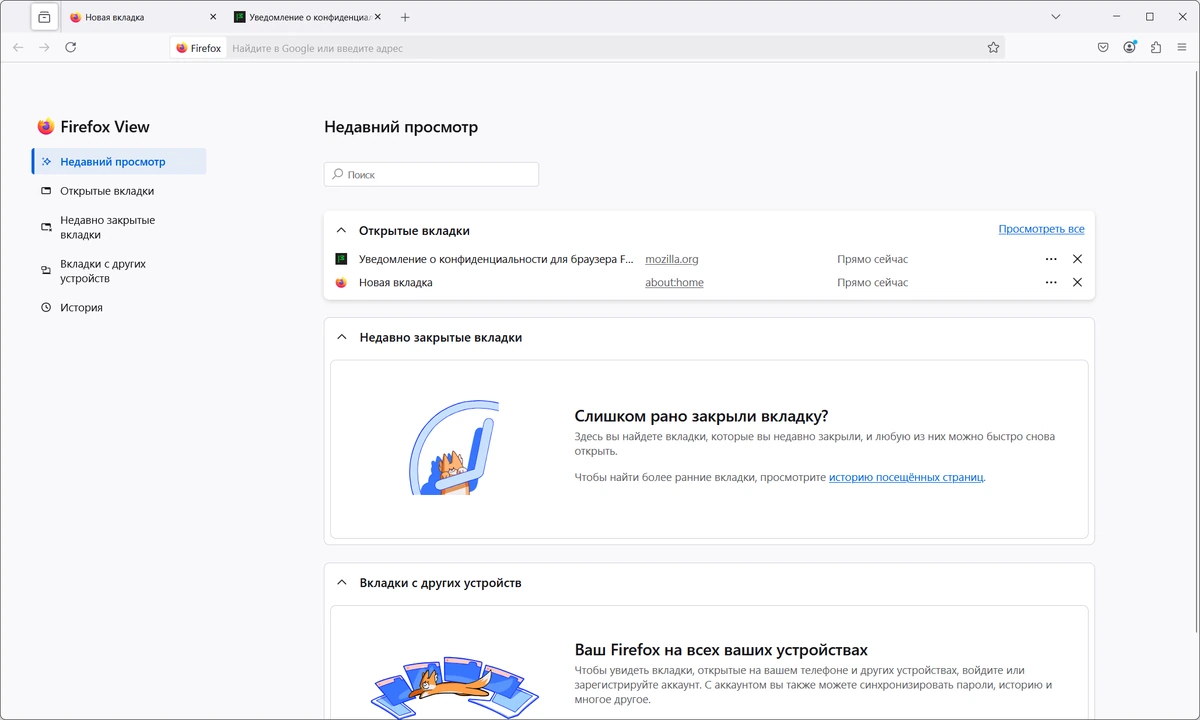
Task: Click the Firefox favicon in Новая вкладка row
Action: 341,283
